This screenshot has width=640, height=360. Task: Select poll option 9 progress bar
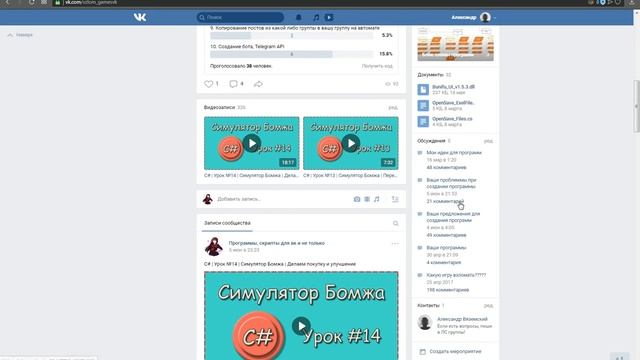click(x=292, y=36)
